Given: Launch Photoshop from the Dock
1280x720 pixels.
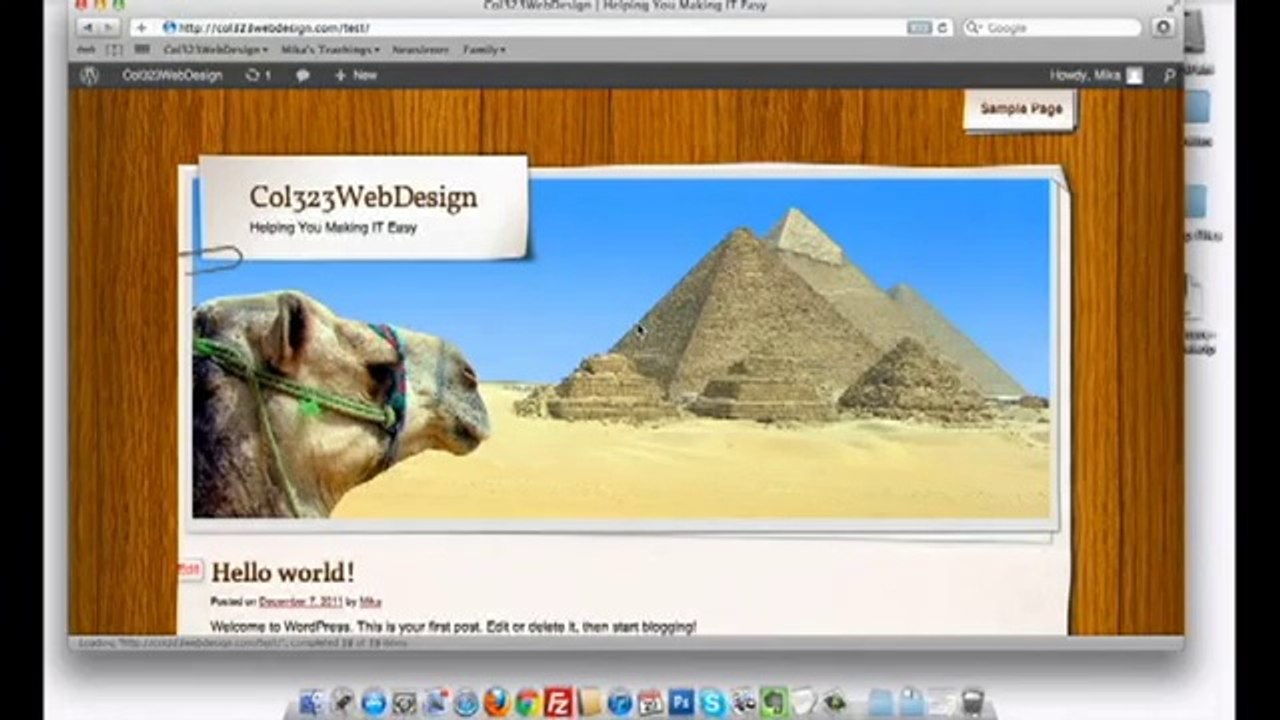Looking at the screenshot, I should [x=682, y=703].
